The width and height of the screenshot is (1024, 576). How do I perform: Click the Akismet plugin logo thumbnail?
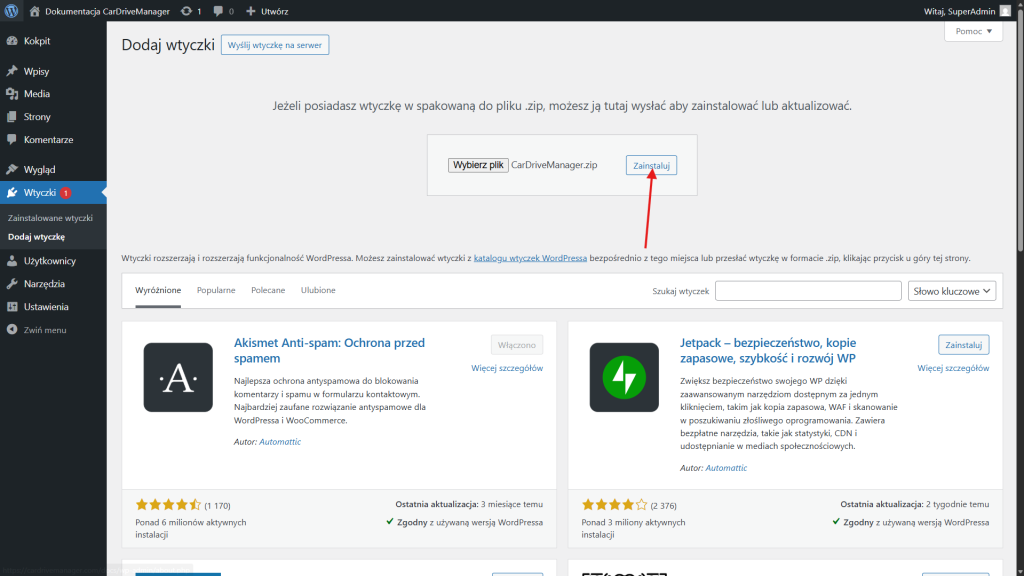click(x=178, y=378)
